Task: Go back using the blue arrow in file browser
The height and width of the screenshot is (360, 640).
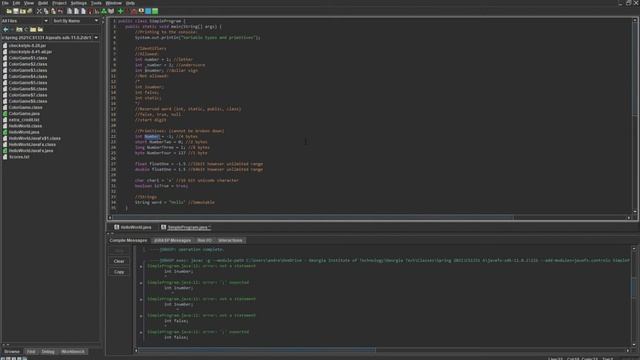Action: coord(6,29)
